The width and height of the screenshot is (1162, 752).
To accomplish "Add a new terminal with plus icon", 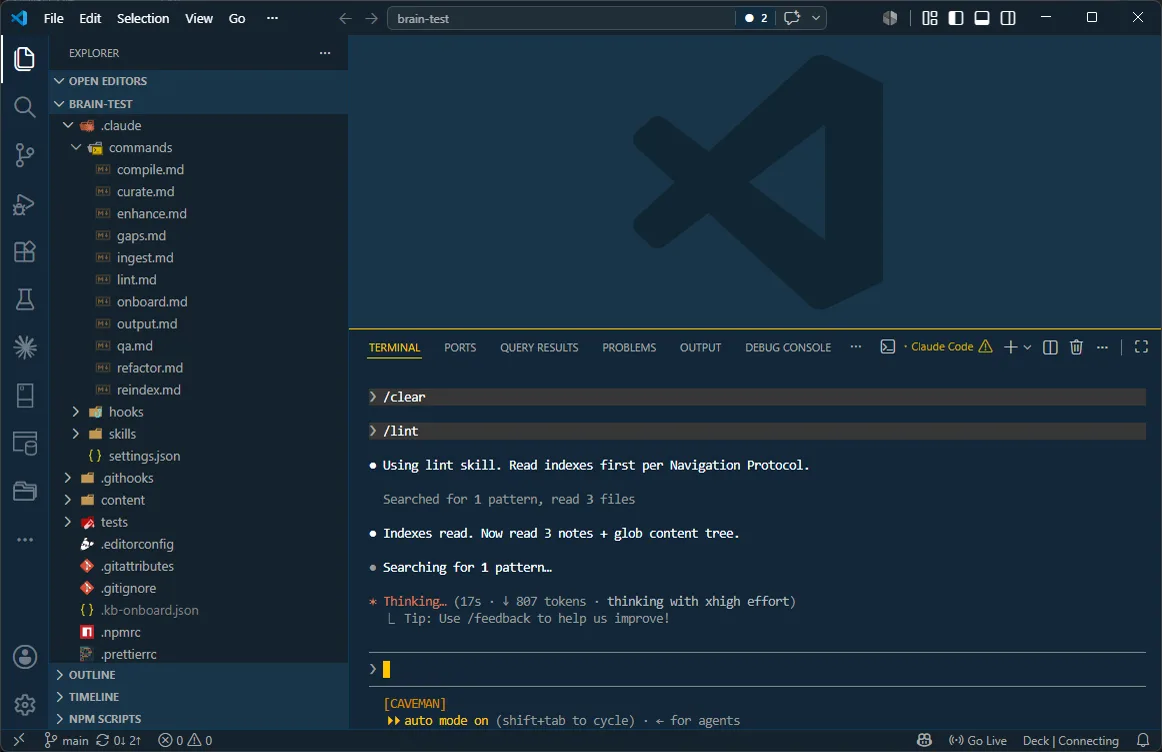I will (1010, 347).
